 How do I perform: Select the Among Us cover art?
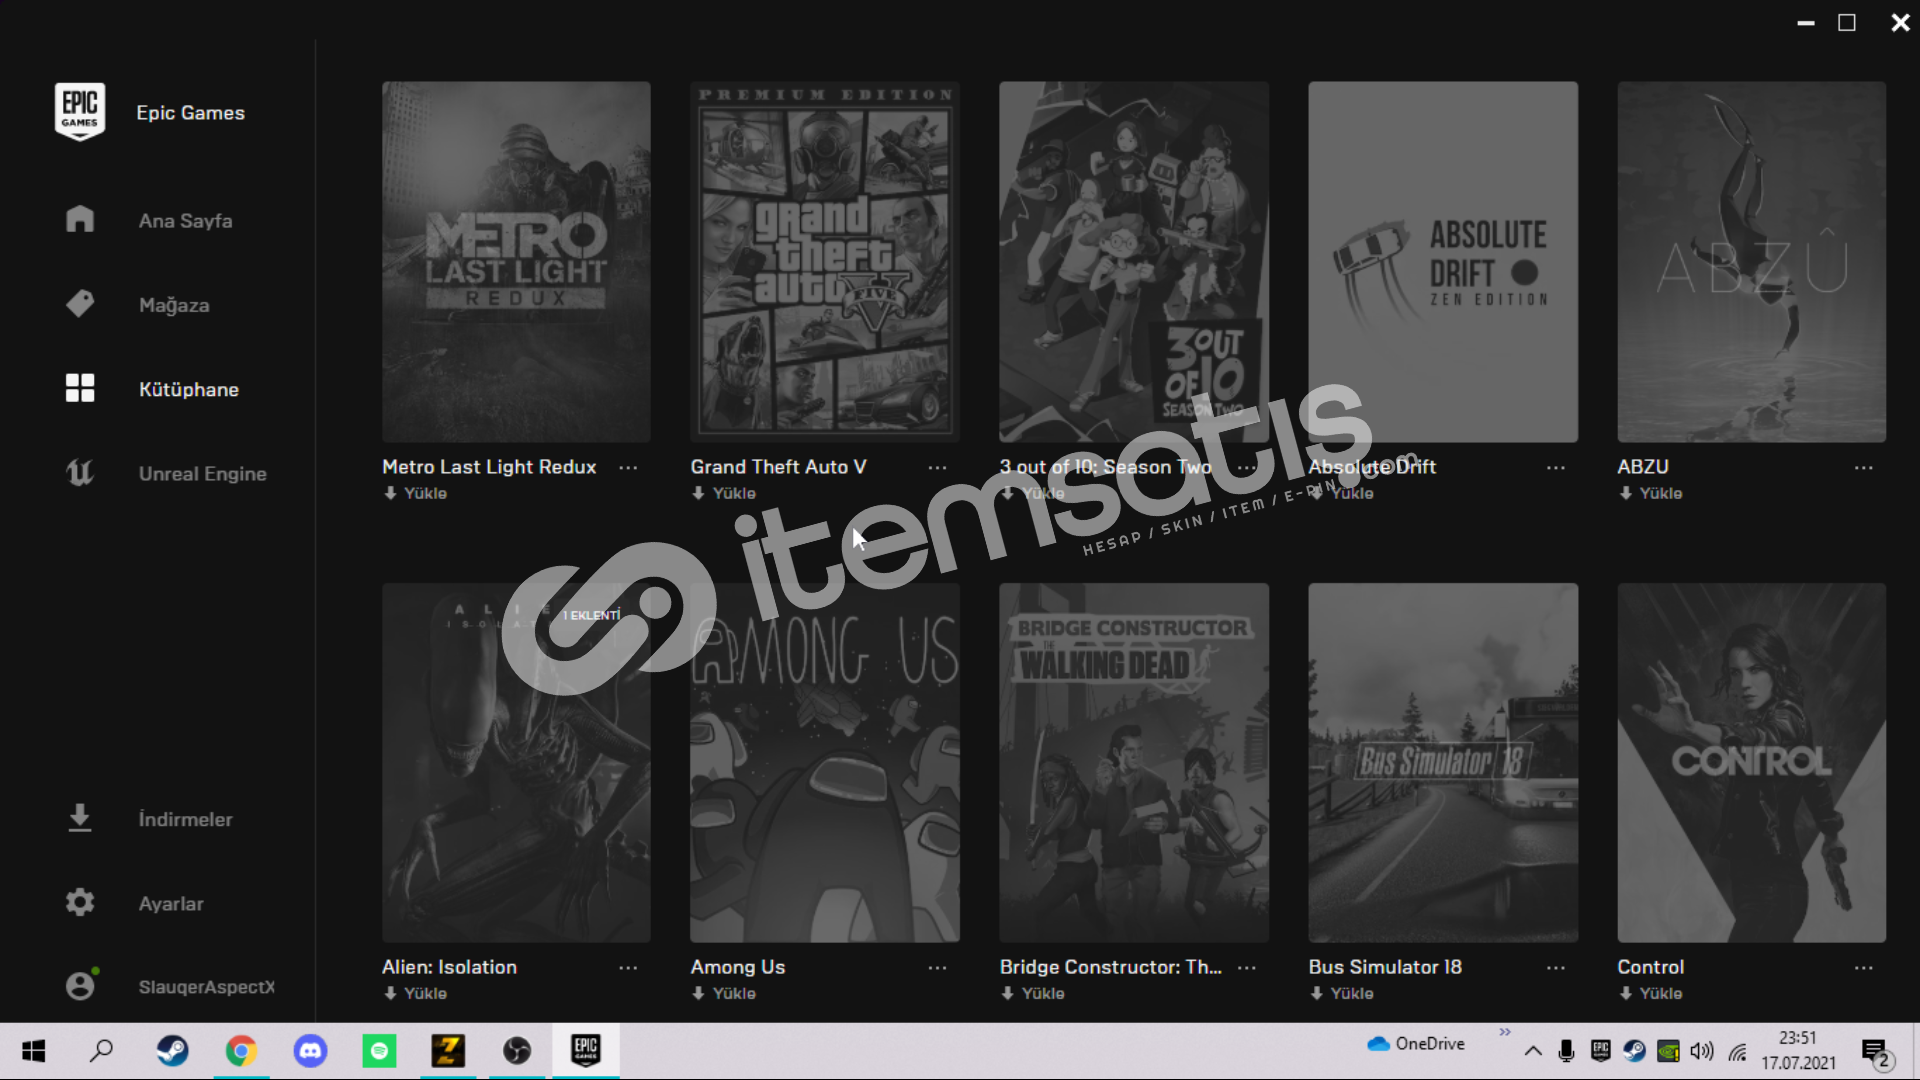(x=825, y=762)
